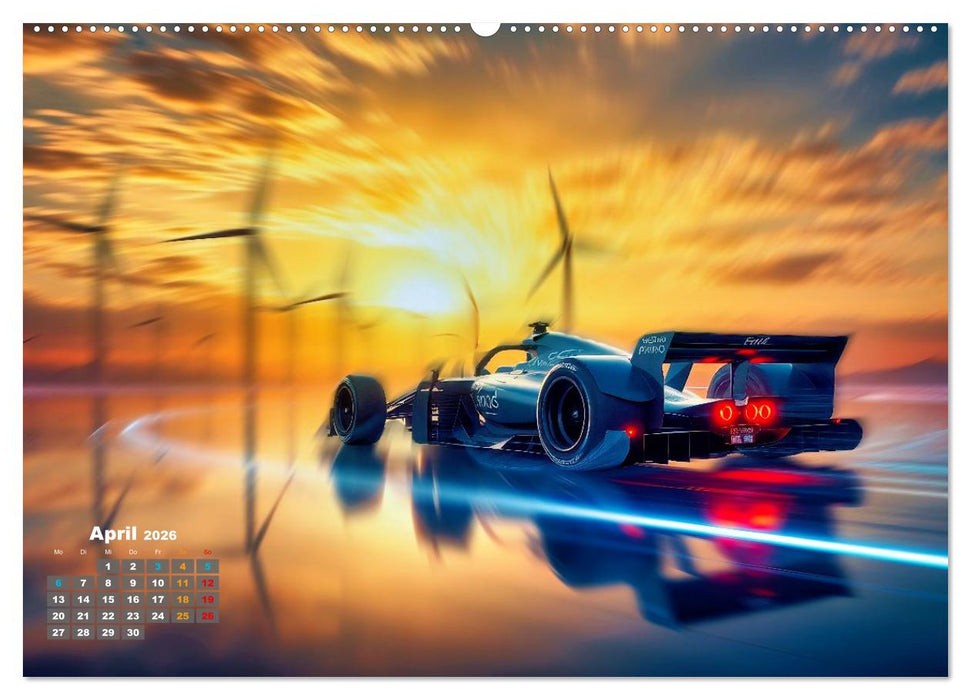Click the date cell for April 1

(x=108, y=567)
